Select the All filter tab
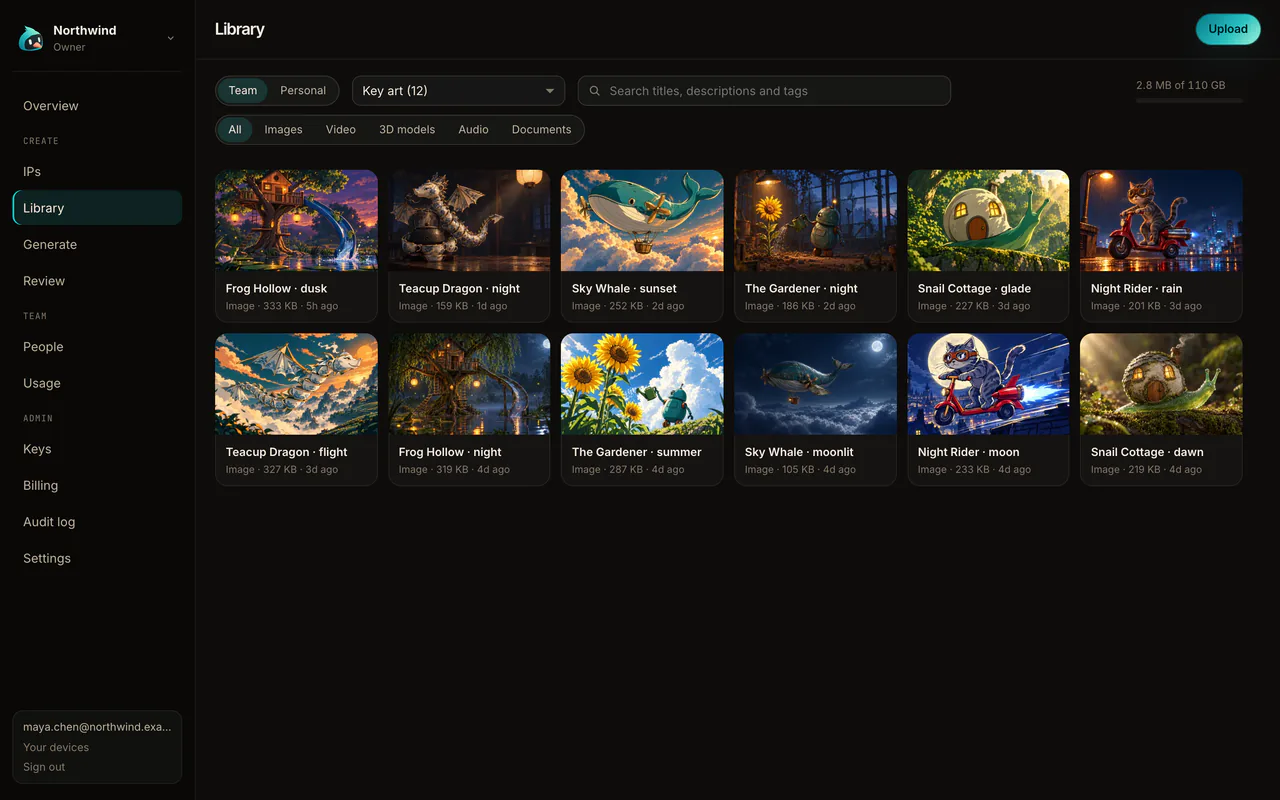 tap(235, 130)
